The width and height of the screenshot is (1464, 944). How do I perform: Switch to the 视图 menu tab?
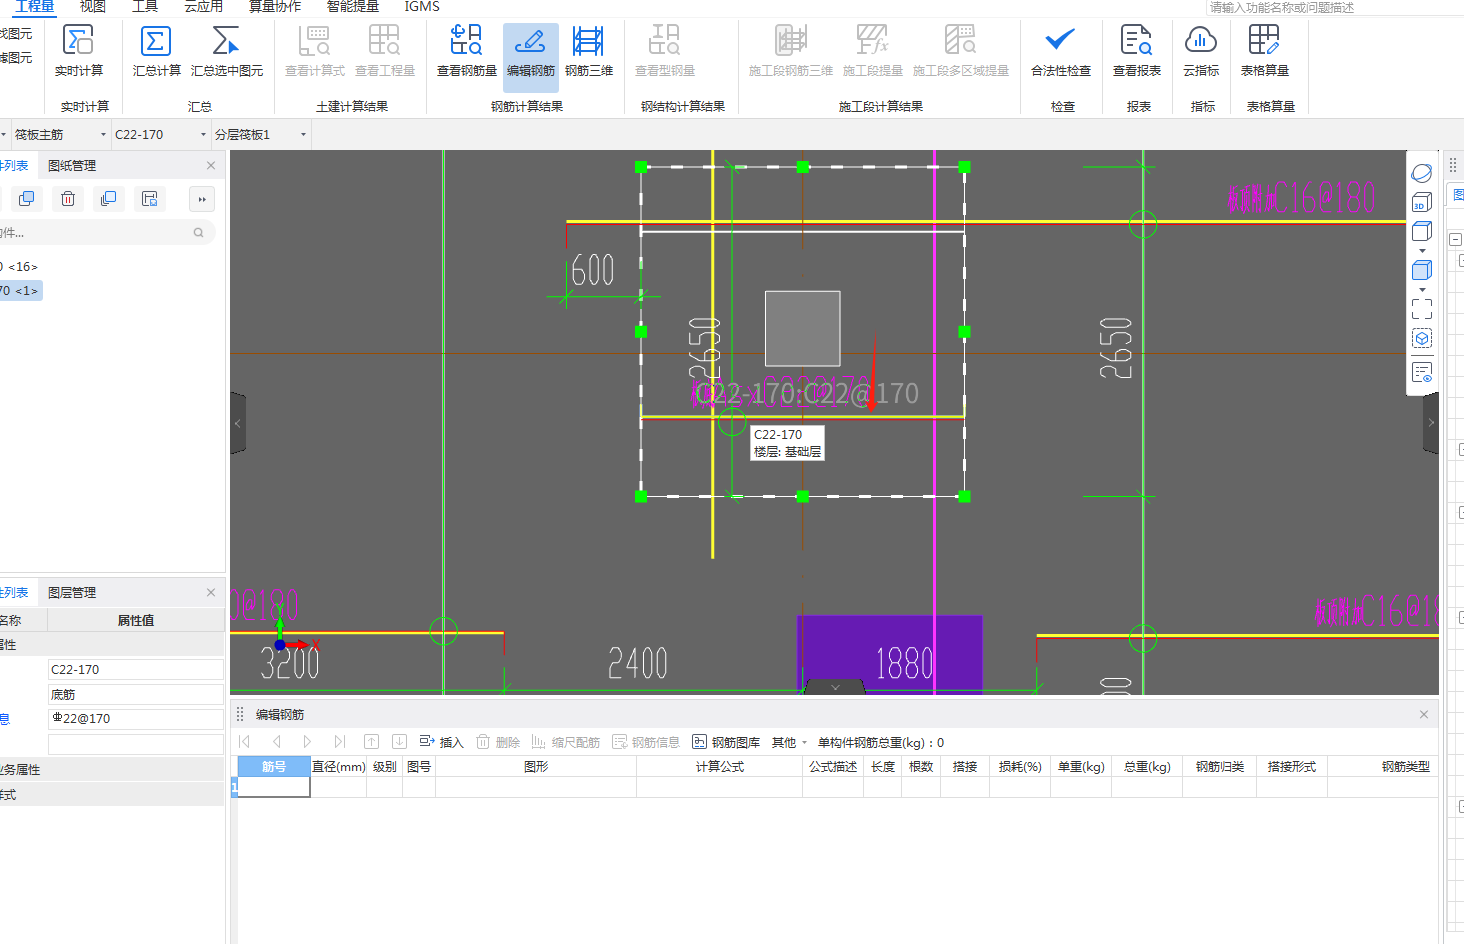pyautogui.click(x=93, y=7)
